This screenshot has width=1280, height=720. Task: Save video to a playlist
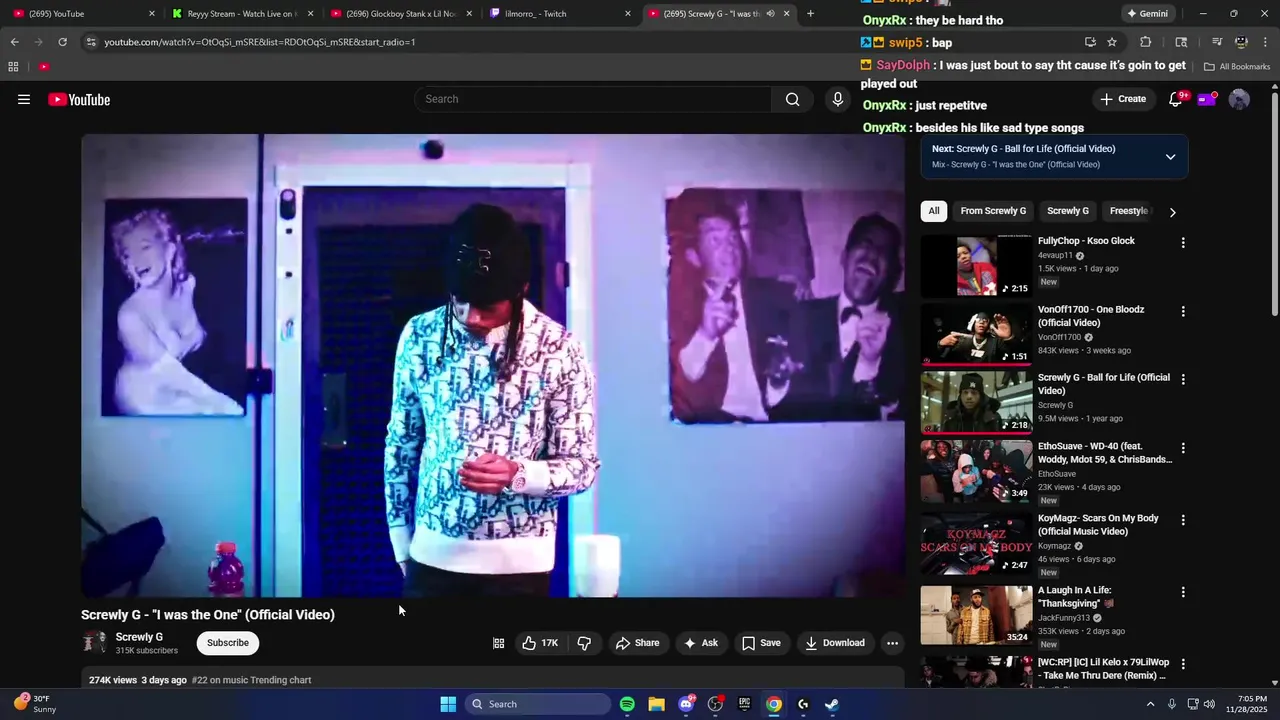761,643
